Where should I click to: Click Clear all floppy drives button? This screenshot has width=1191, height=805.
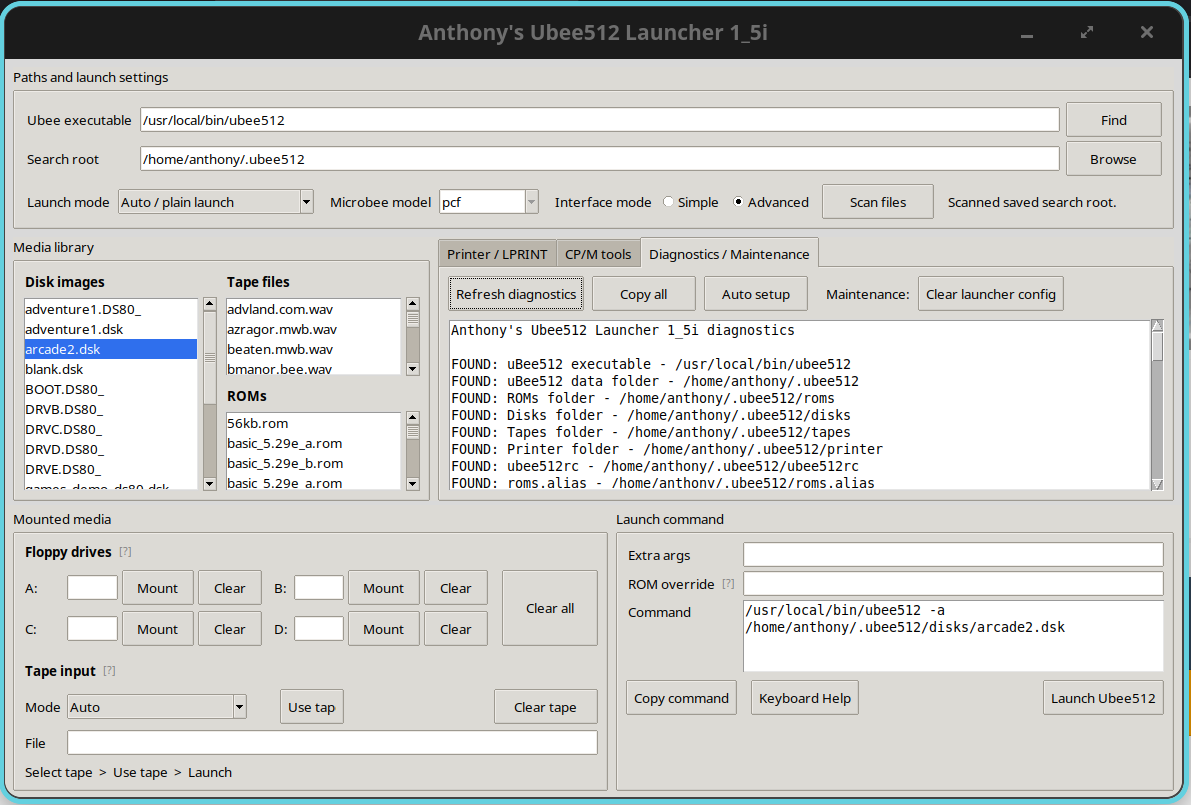click(550, 608)
